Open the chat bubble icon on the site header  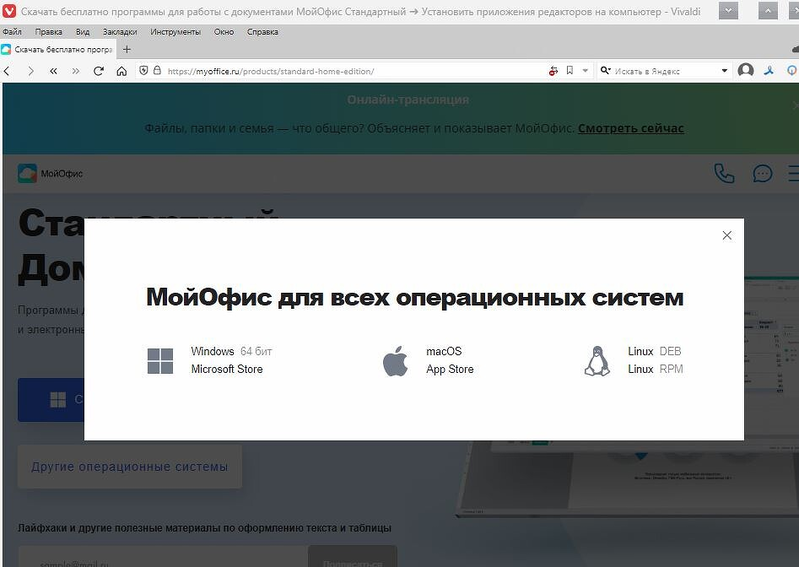pos(762,173)
